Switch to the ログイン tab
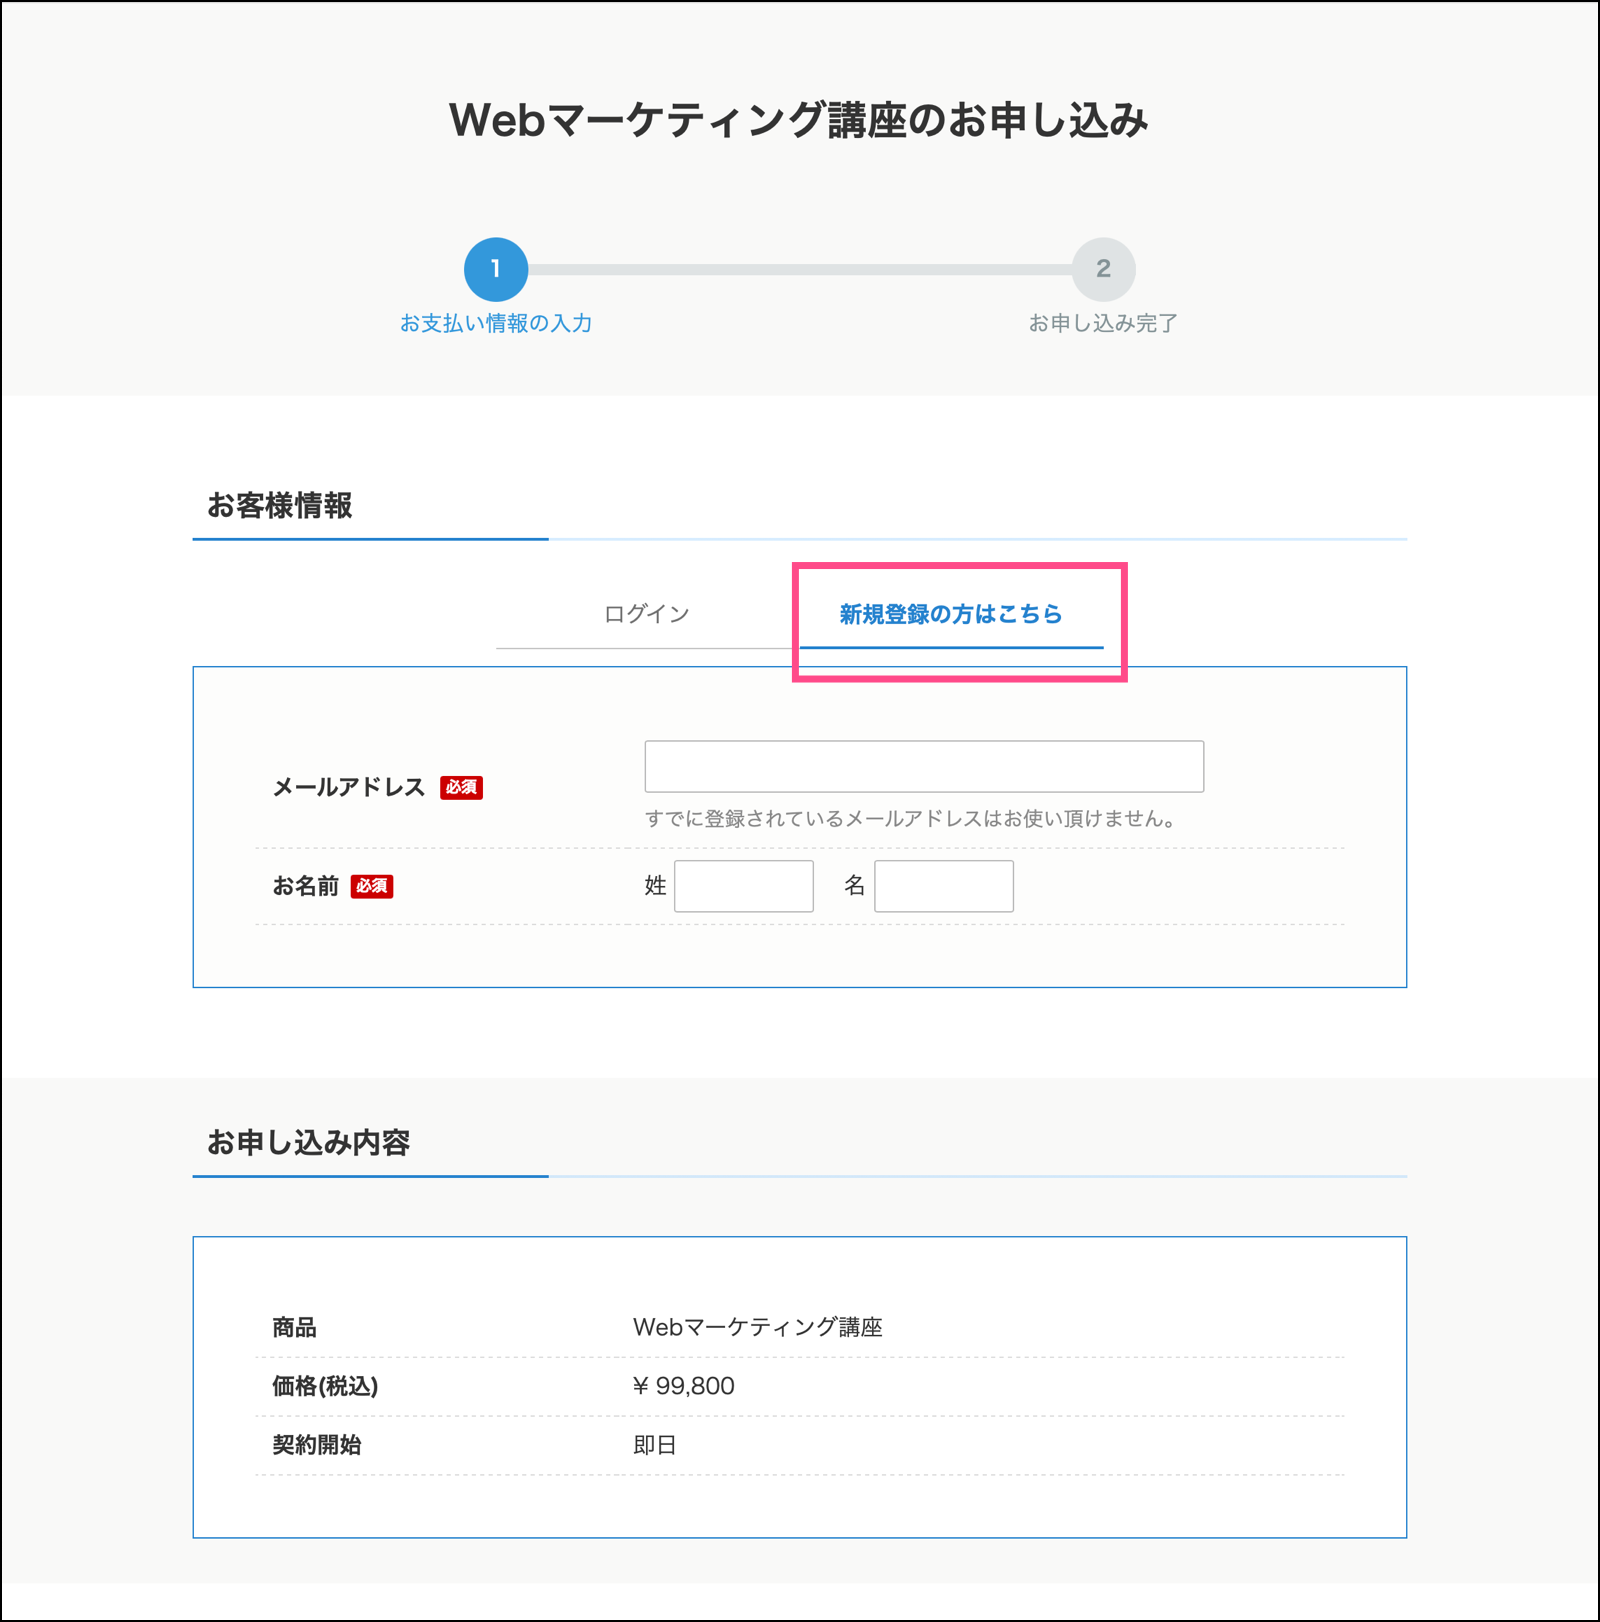1600x1622 pixels. [646, 614]
